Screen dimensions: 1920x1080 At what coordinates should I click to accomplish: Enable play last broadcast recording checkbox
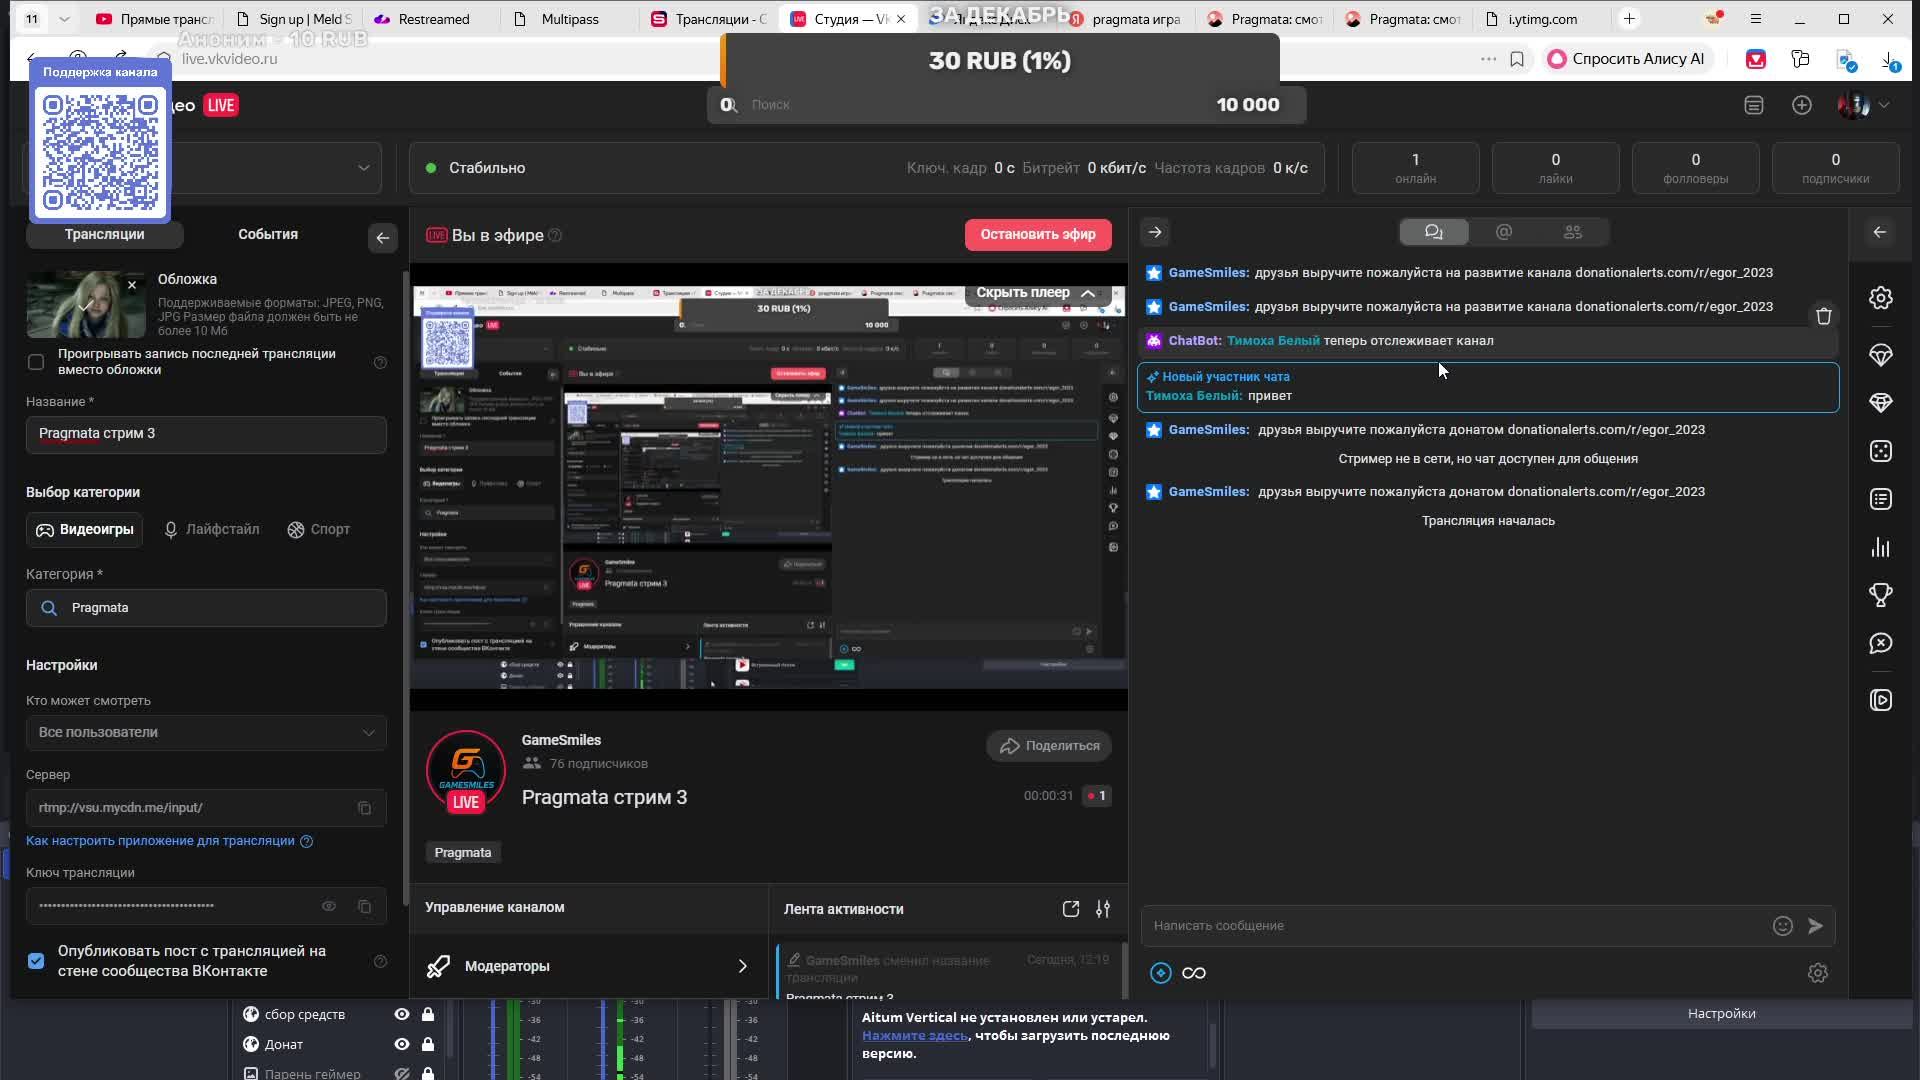point(36,362)
